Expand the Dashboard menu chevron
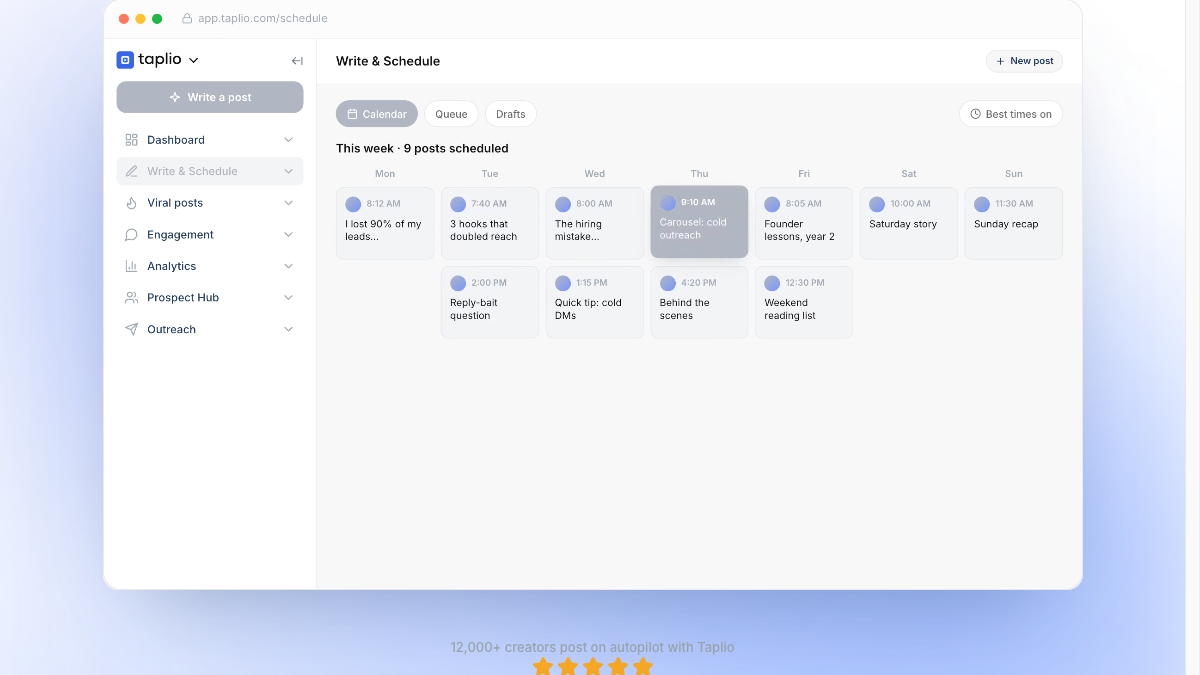The height and width of the screenshot is (675, 1200). (289, 140)
